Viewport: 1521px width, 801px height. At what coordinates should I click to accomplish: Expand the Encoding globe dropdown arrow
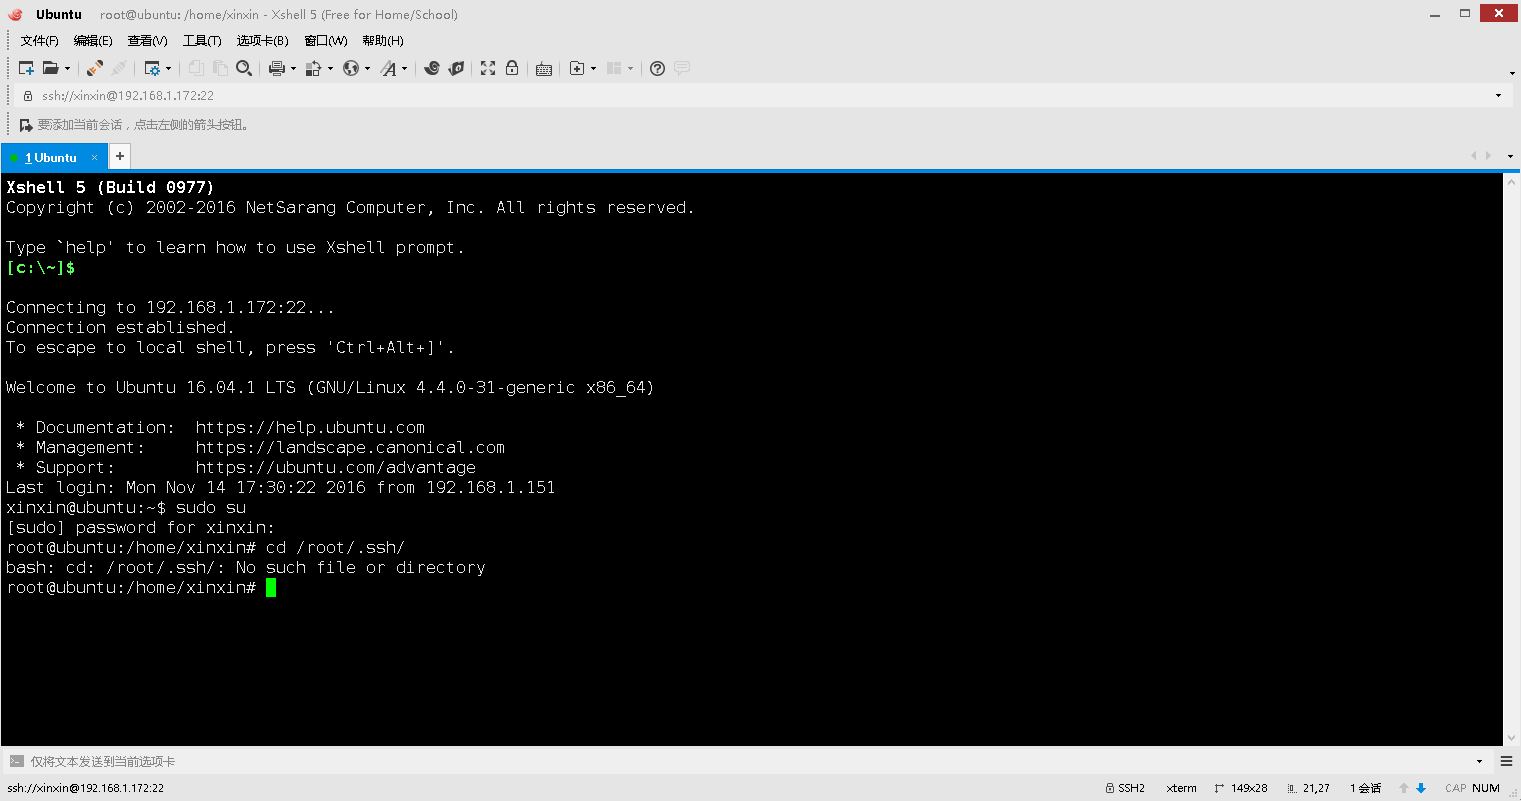tap(367, 69)
